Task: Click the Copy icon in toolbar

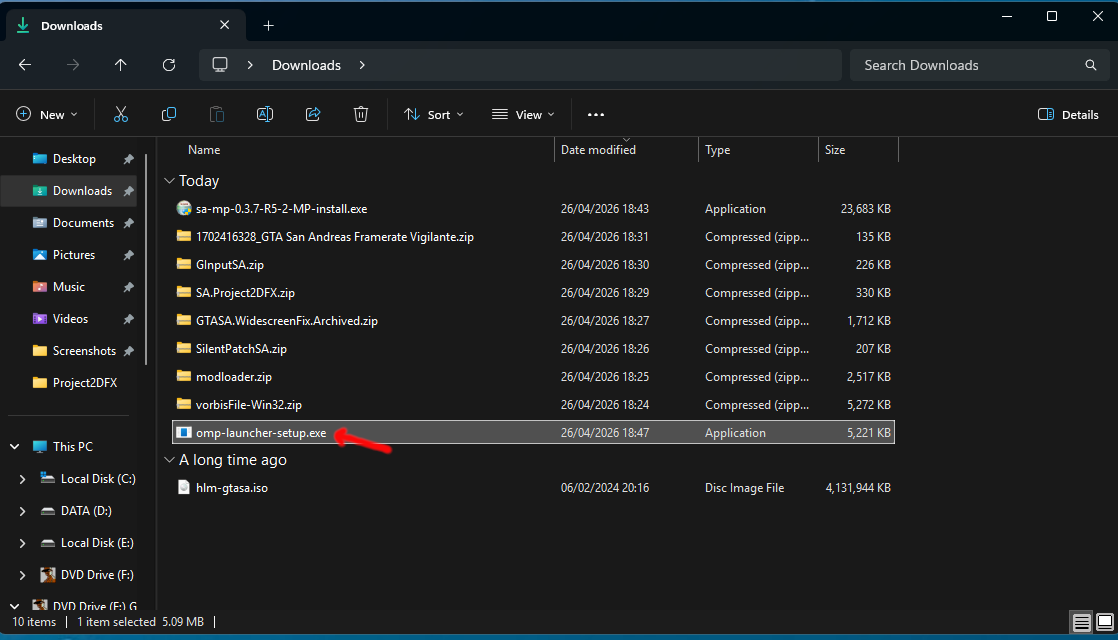Action: [169, 114]
